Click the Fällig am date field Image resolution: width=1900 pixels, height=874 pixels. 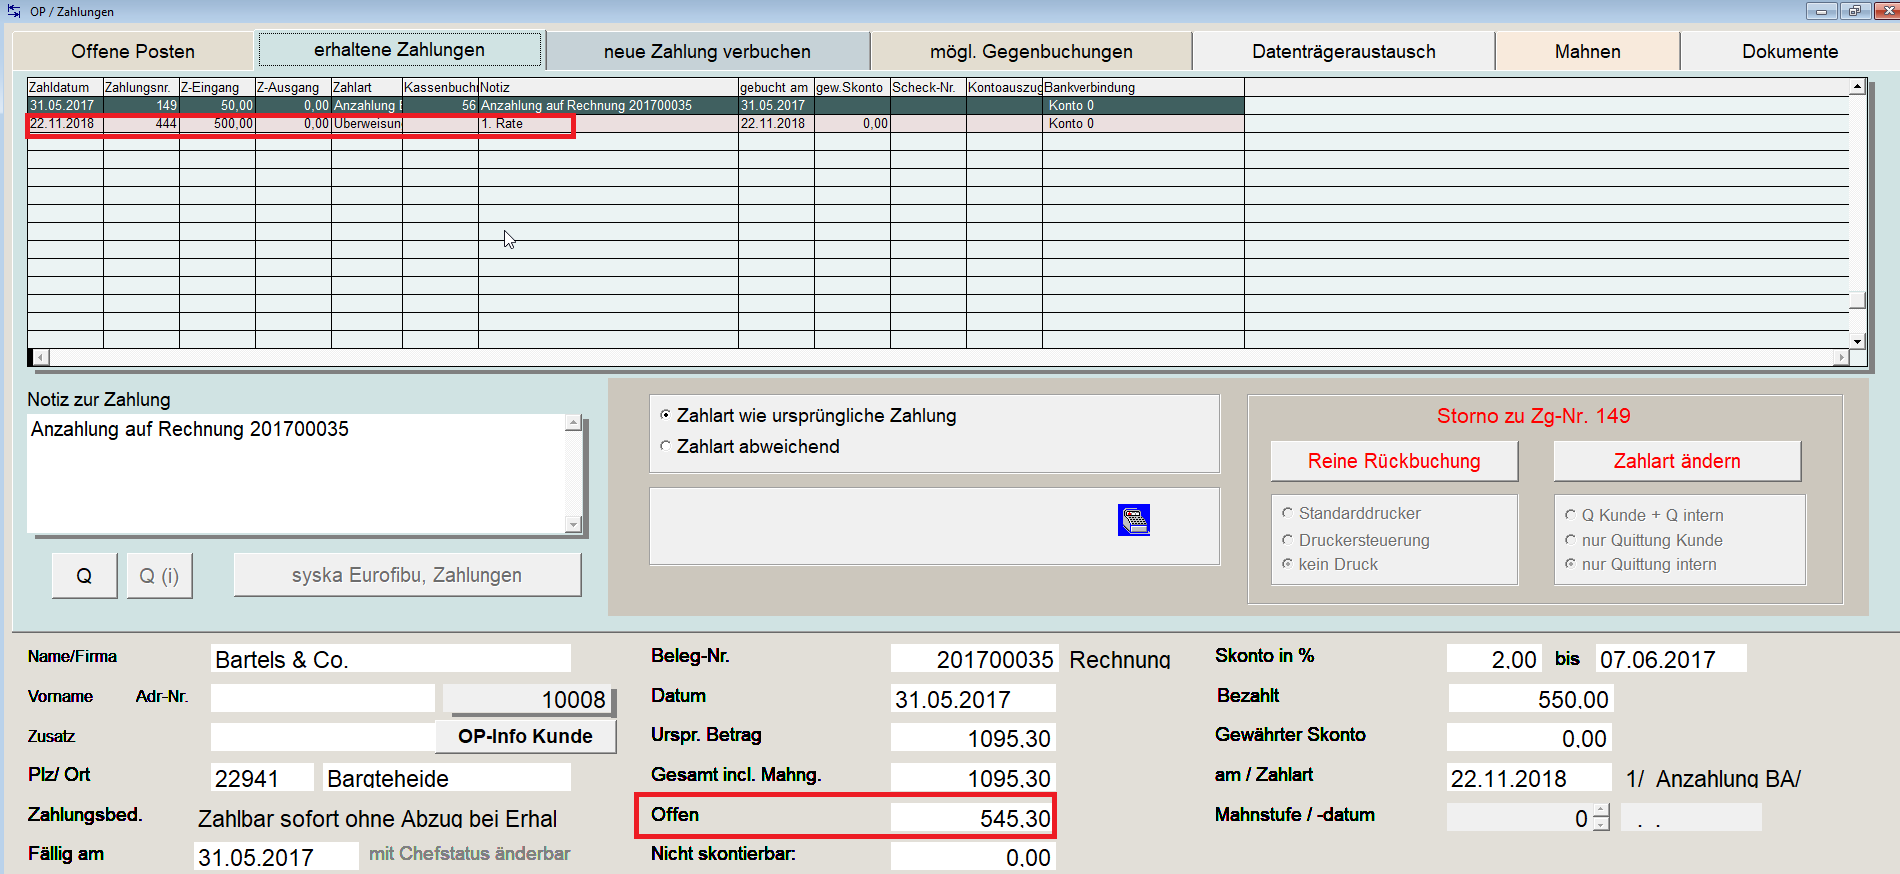[x=276, y=856]
